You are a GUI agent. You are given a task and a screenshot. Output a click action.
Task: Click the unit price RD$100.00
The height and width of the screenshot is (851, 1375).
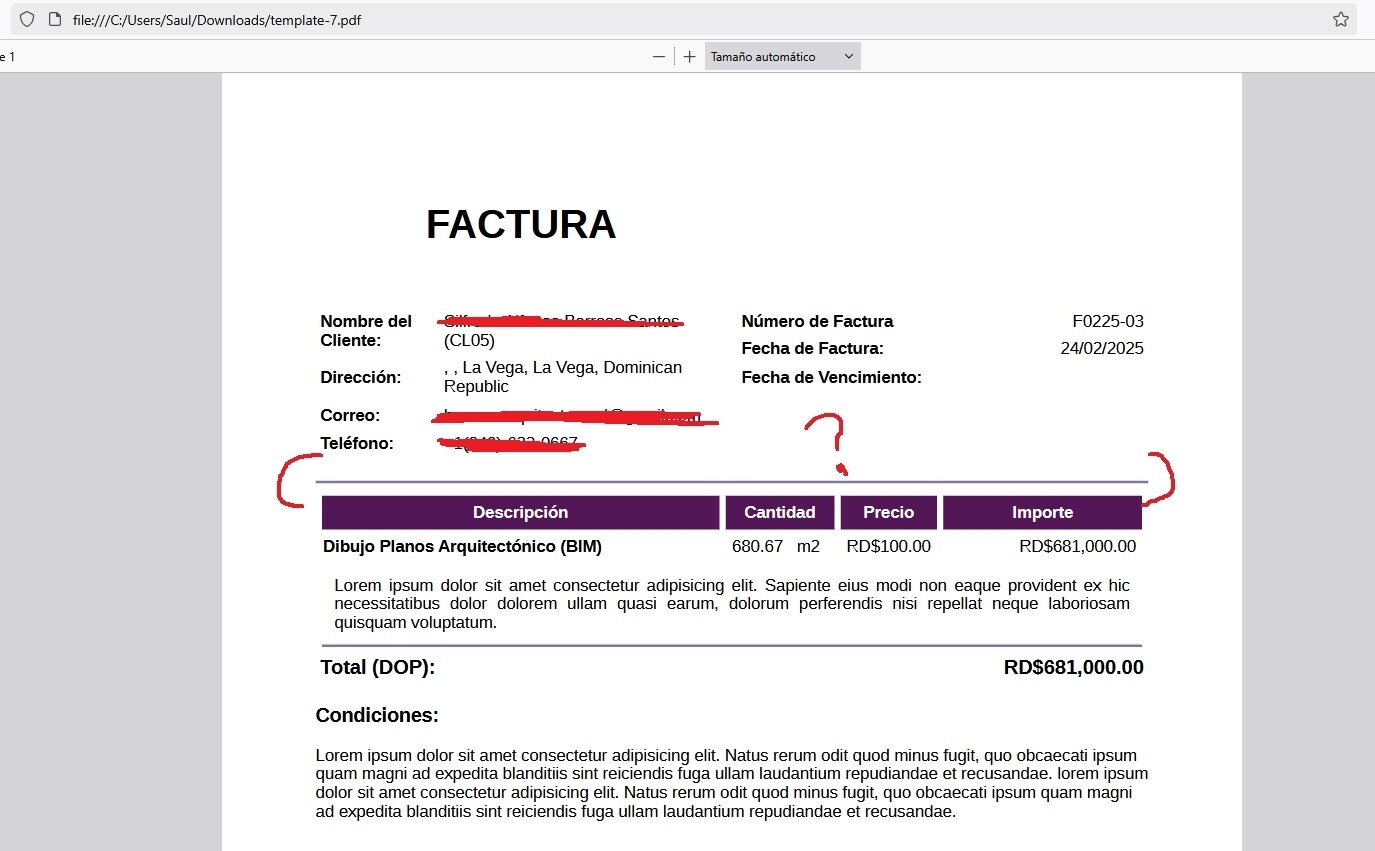[x=888, y=547]
